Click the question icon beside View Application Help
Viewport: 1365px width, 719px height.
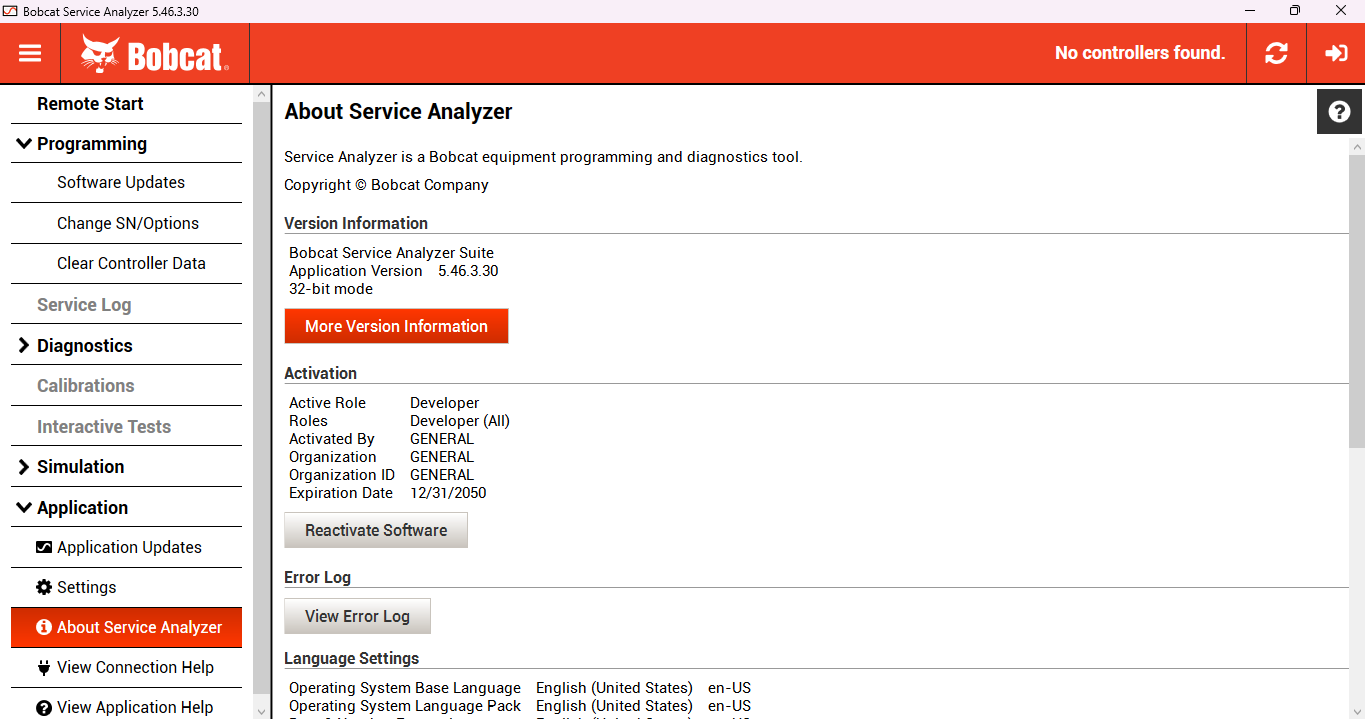[44, 707]
